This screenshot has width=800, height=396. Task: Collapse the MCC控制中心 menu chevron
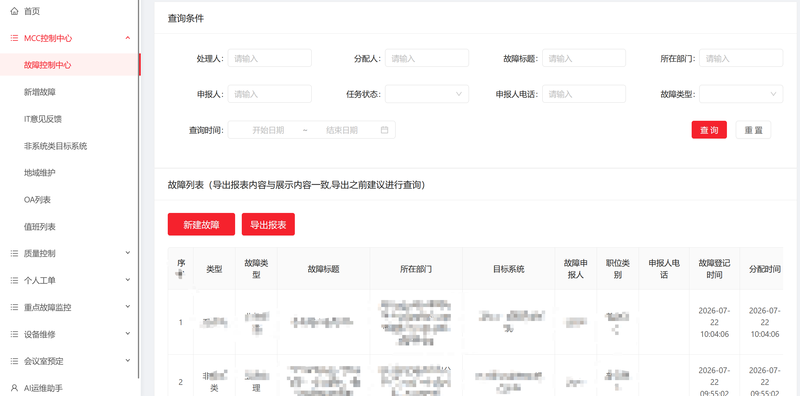pos(128,38)
